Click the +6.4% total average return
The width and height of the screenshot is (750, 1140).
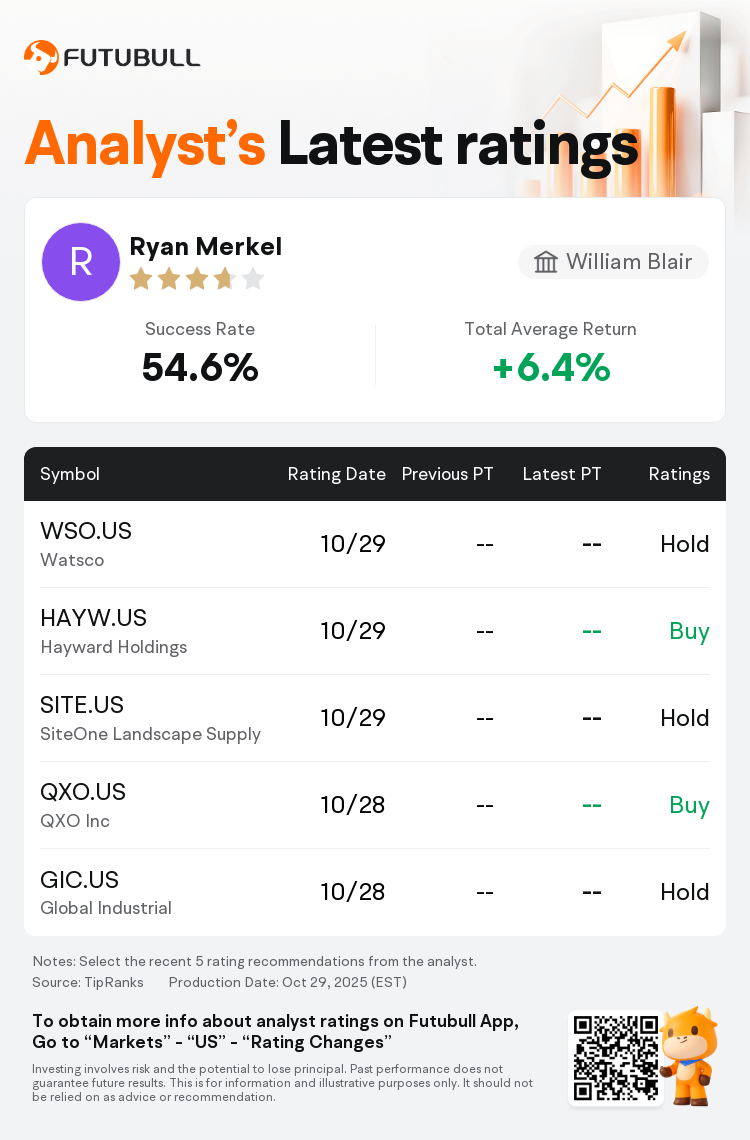pyautogui.click(x=551, y=368)
